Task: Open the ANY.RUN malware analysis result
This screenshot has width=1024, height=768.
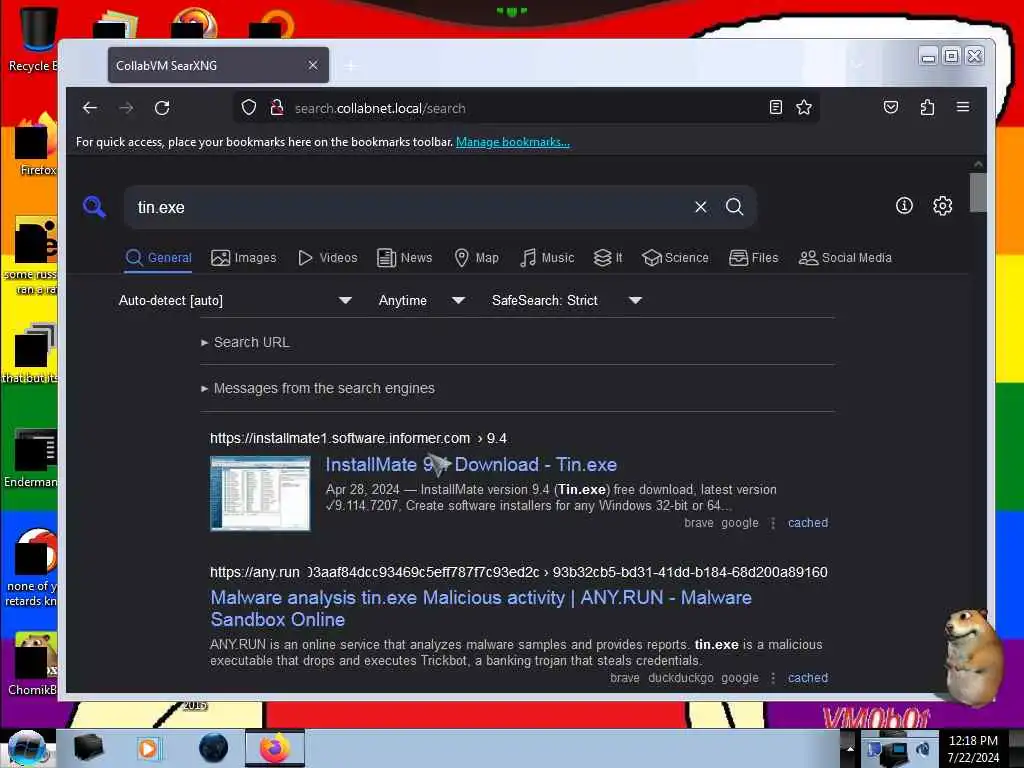Action: [x=481, y=608]
